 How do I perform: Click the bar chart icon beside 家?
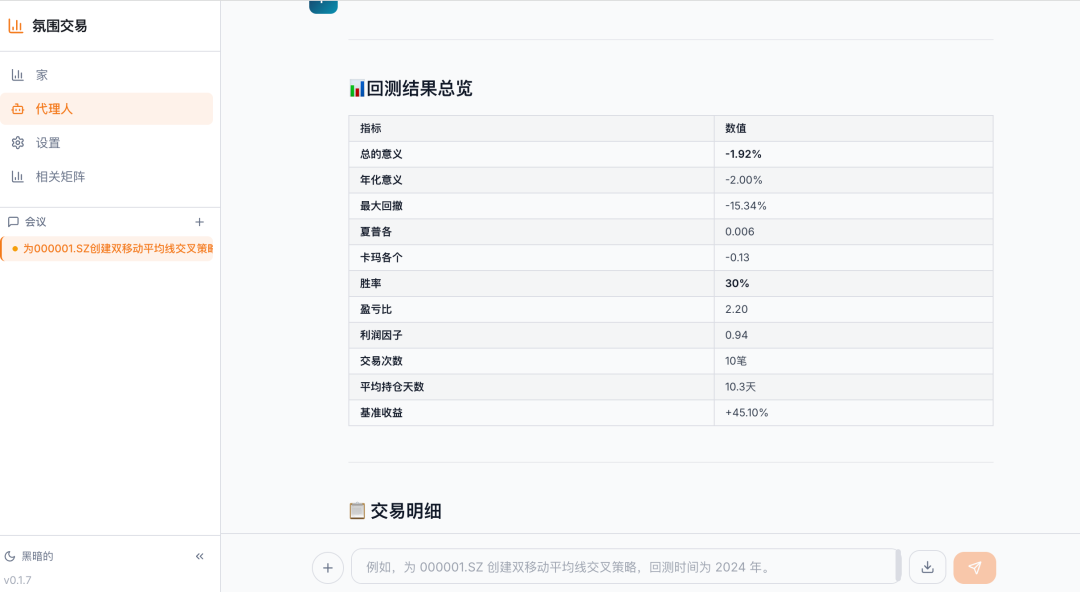click(18, 75)
